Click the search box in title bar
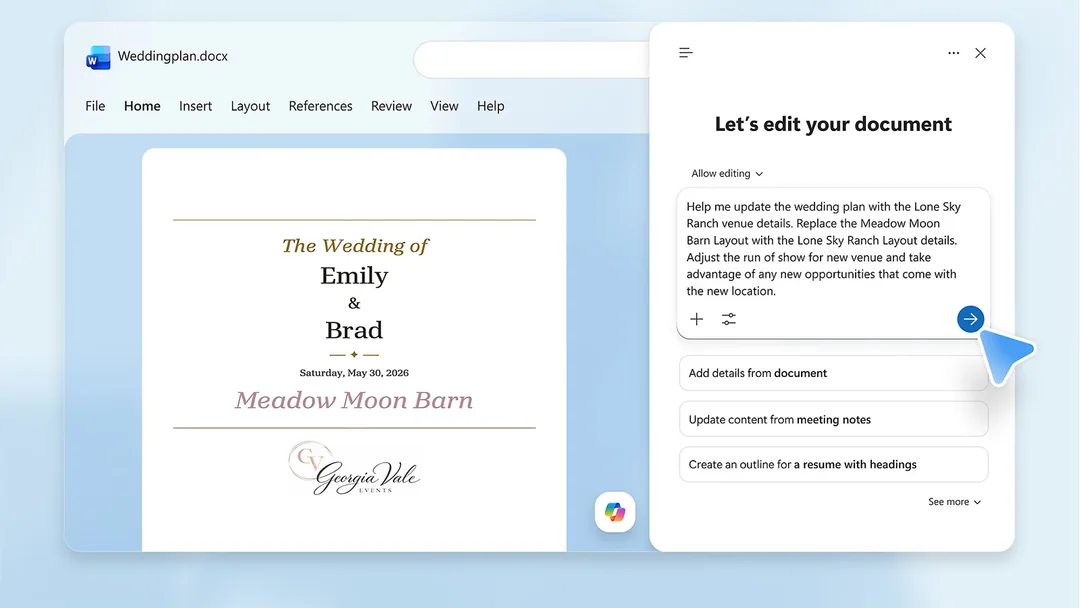1080x608 pixels. [532, 60]
